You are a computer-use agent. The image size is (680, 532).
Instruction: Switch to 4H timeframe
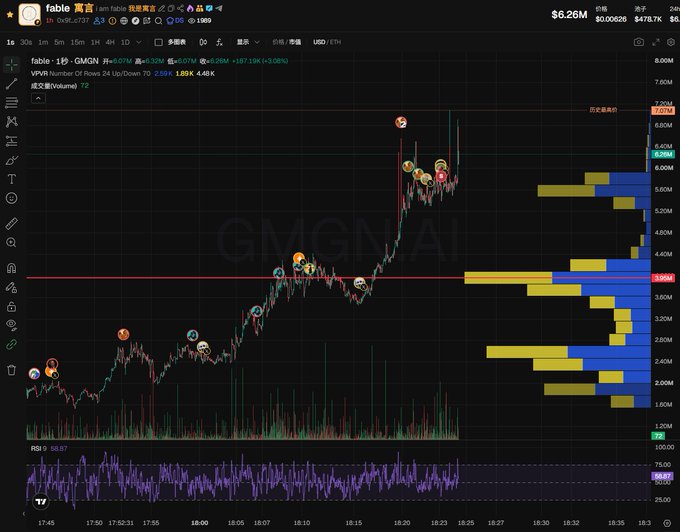(110, 42)
